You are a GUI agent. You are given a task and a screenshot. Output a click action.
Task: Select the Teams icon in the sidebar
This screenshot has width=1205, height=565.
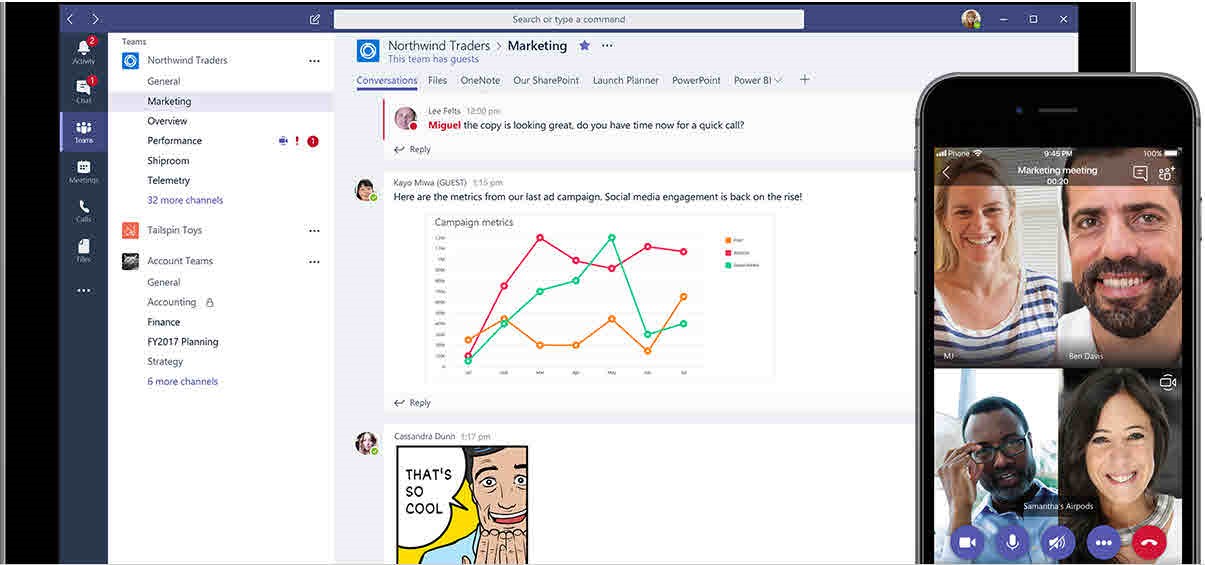[84, 131]
